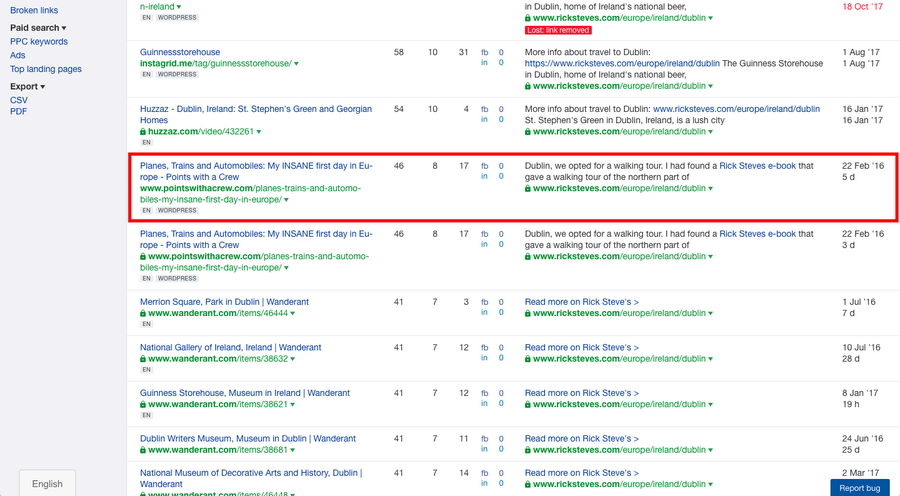This screenshot has height=496, width=900.
Task: Click fb share count in Huzzaz row
Action: pyautogui.click(x=501, y=109)
